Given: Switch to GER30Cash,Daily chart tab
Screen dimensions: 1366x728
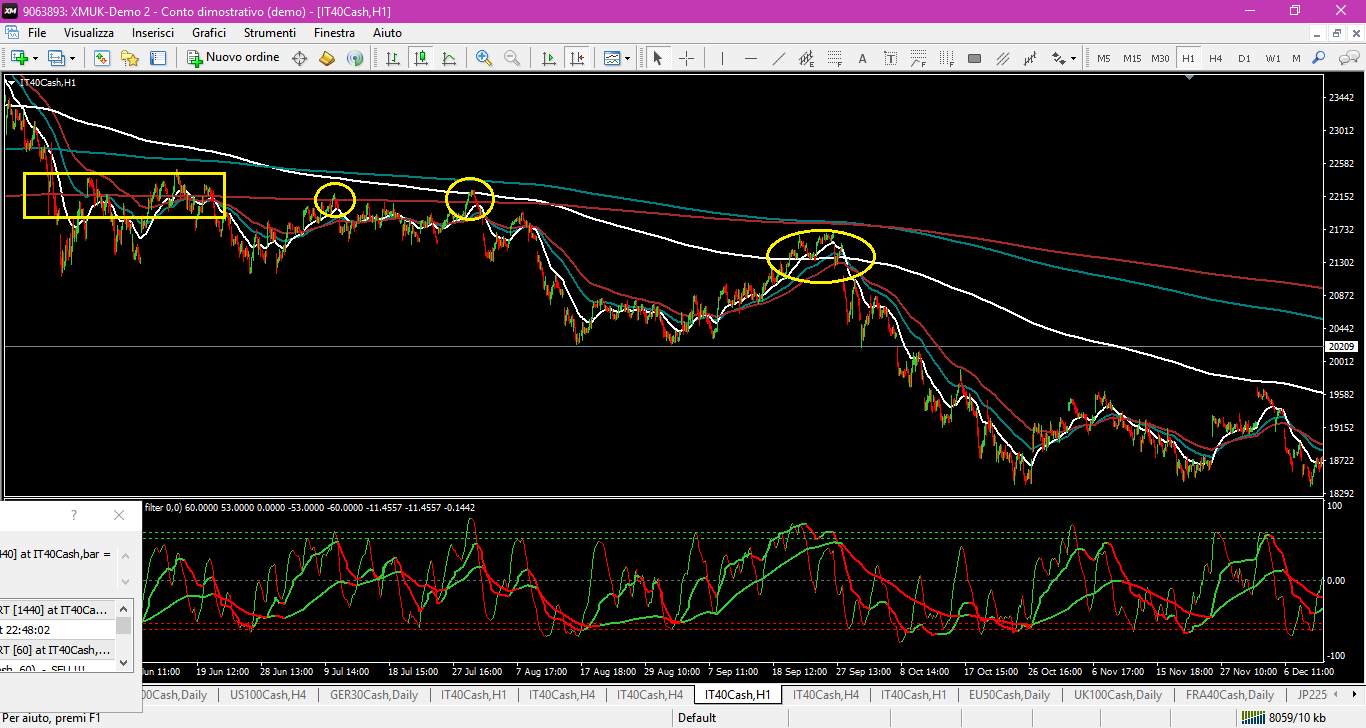Looking at the screenshot, I should click(373, 694).
